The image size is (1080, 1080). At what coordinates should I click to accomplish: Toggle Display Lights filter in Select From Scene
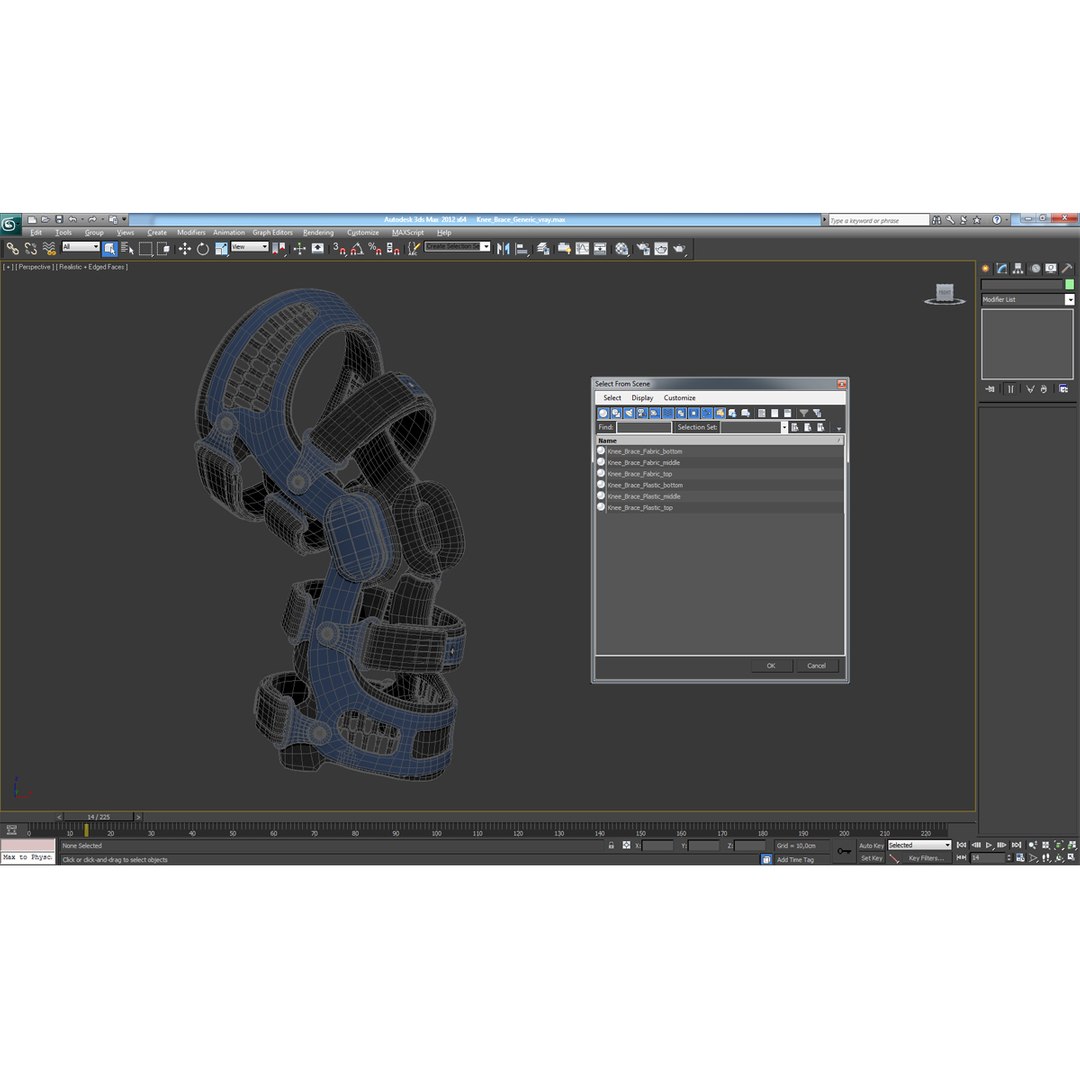629,413
